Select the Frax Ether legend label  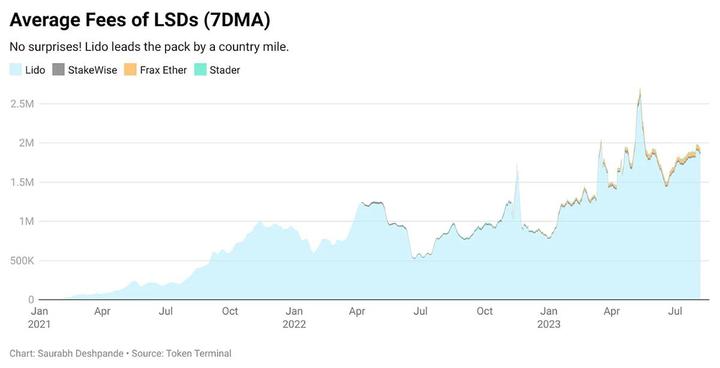coord(163,70)
